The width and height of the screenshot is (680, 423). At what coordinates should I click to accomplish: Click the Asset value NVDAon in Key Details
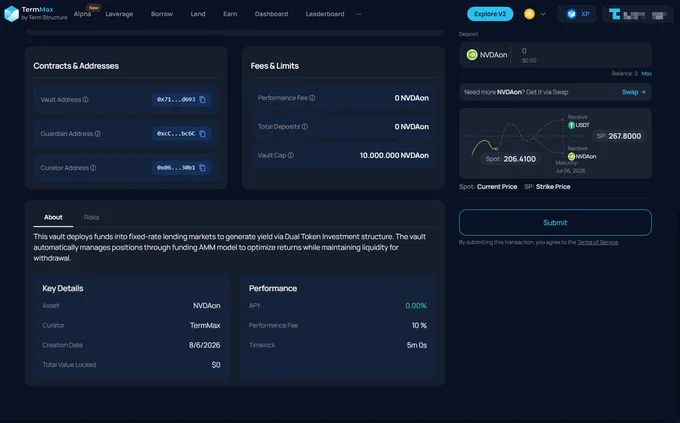pos(206,306)
